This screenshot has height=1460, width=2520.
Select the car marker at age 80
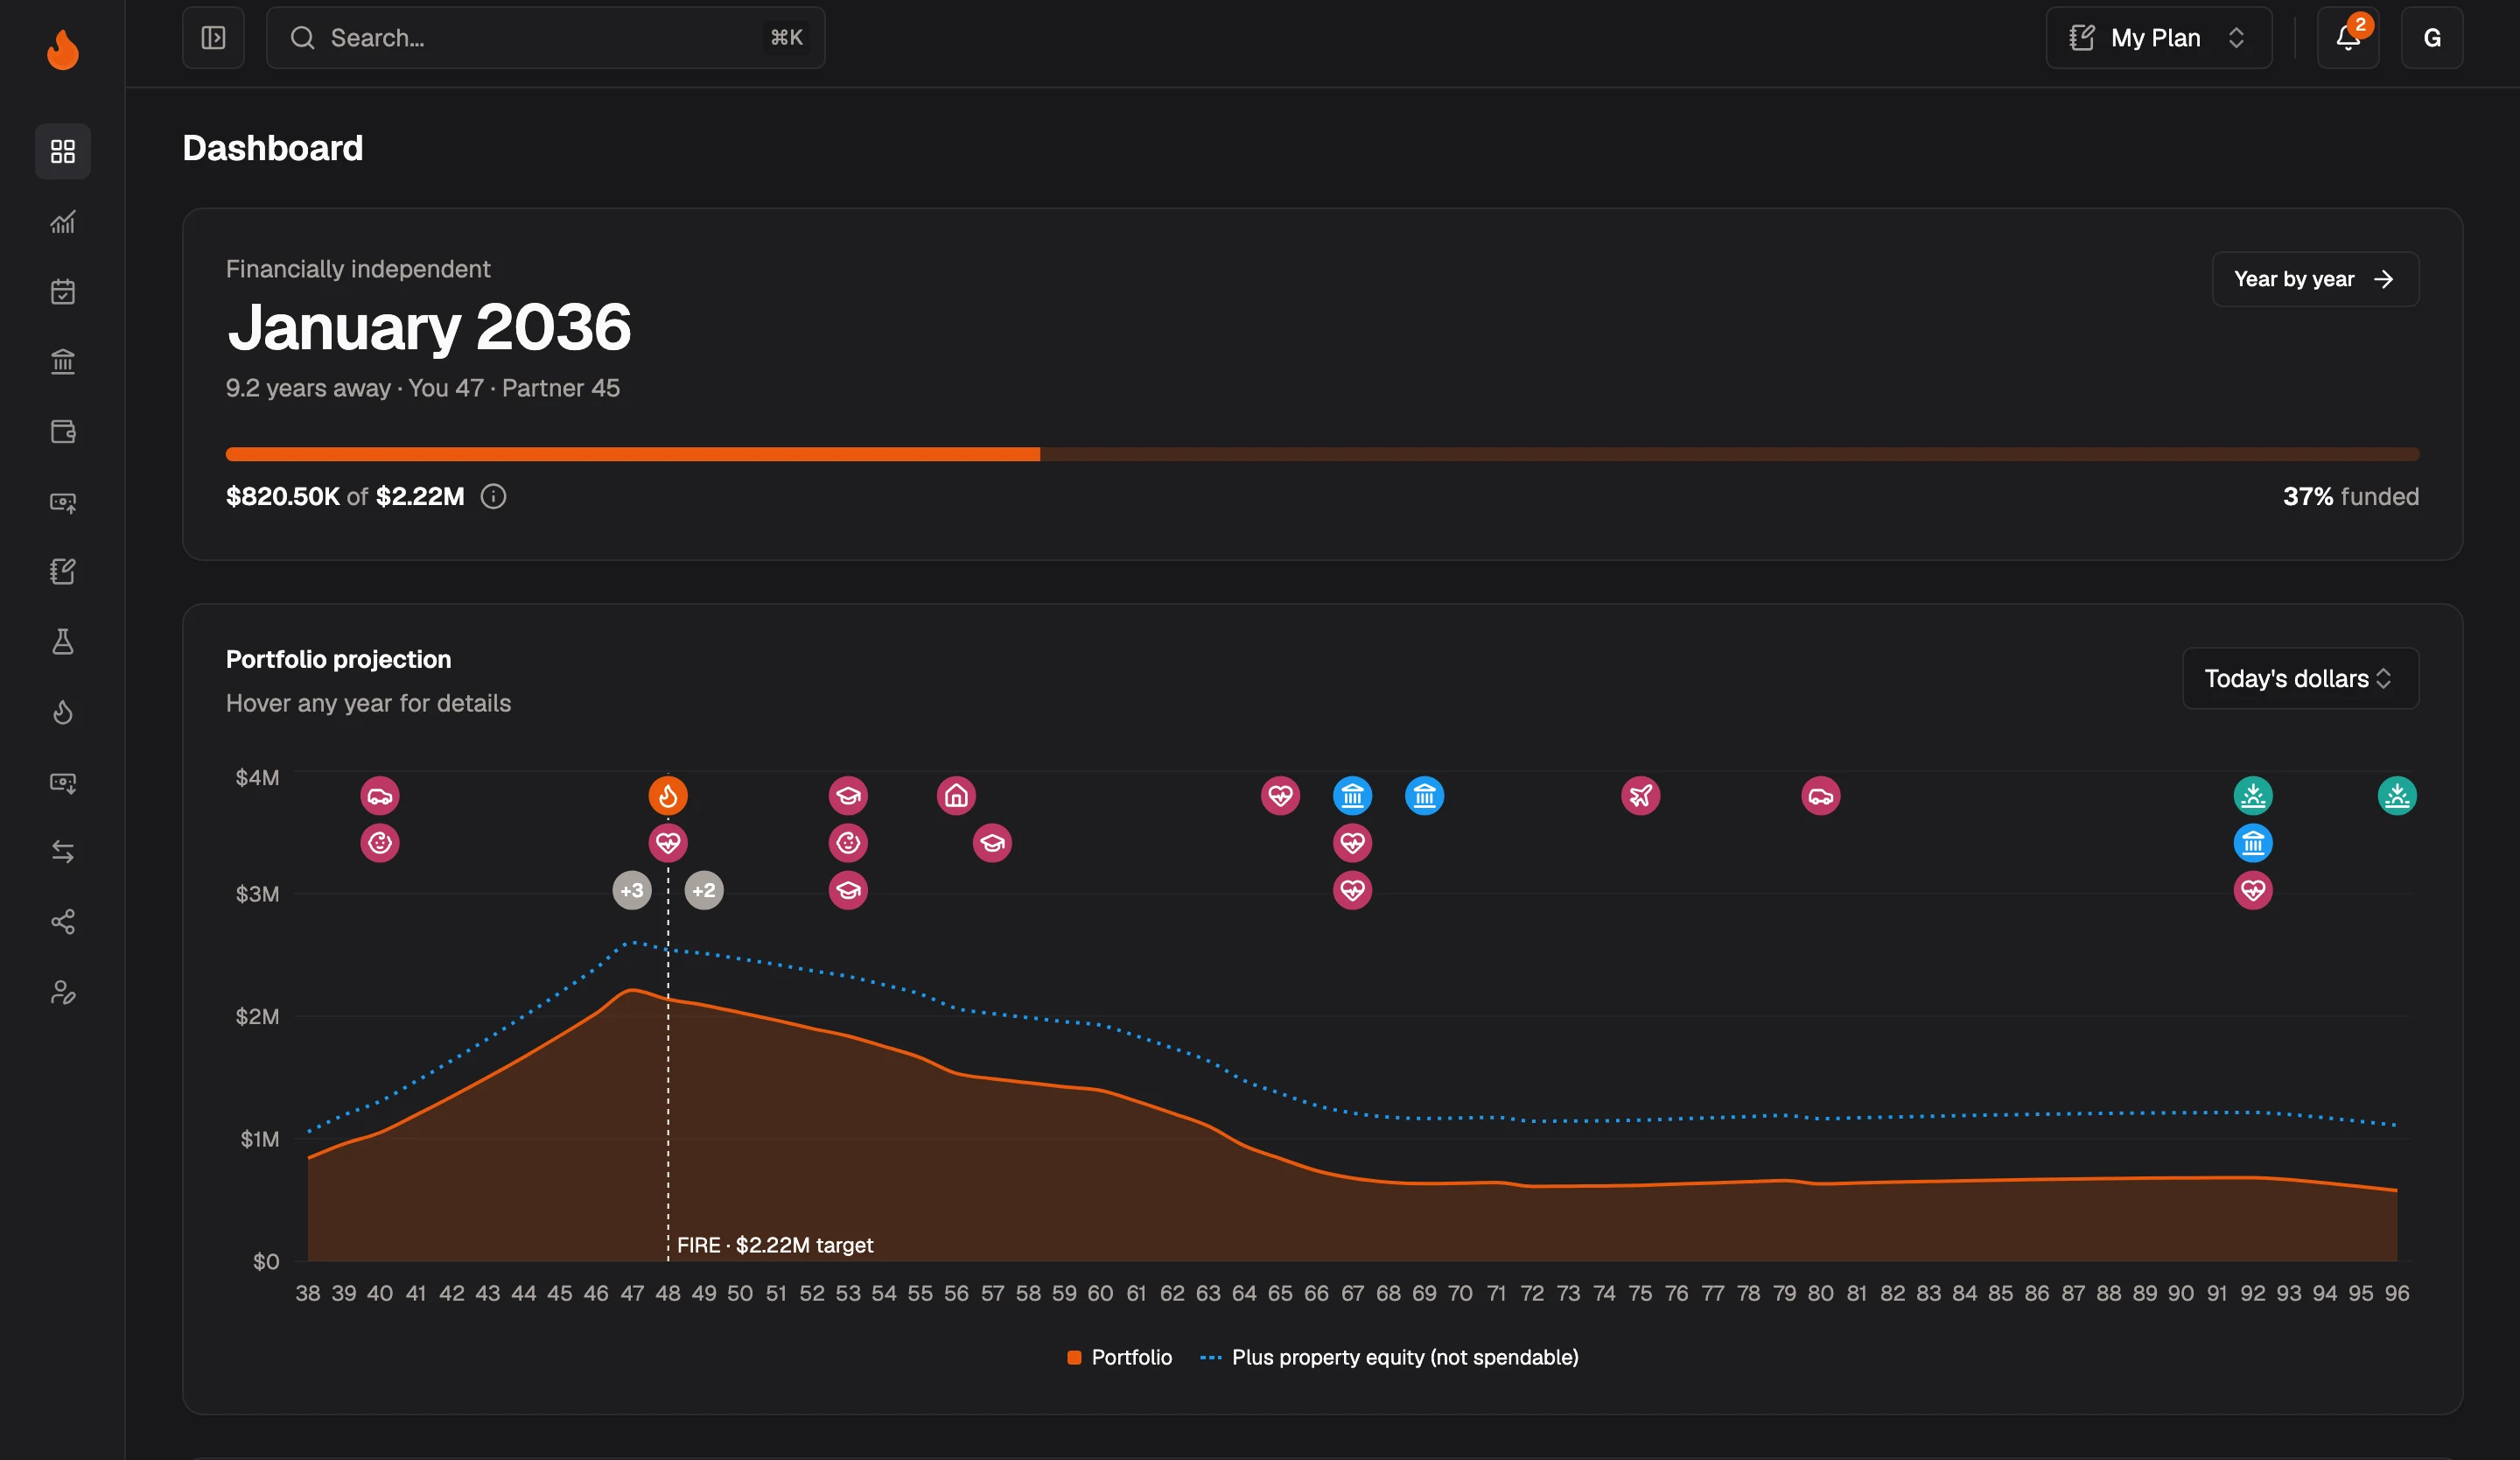1820,796
